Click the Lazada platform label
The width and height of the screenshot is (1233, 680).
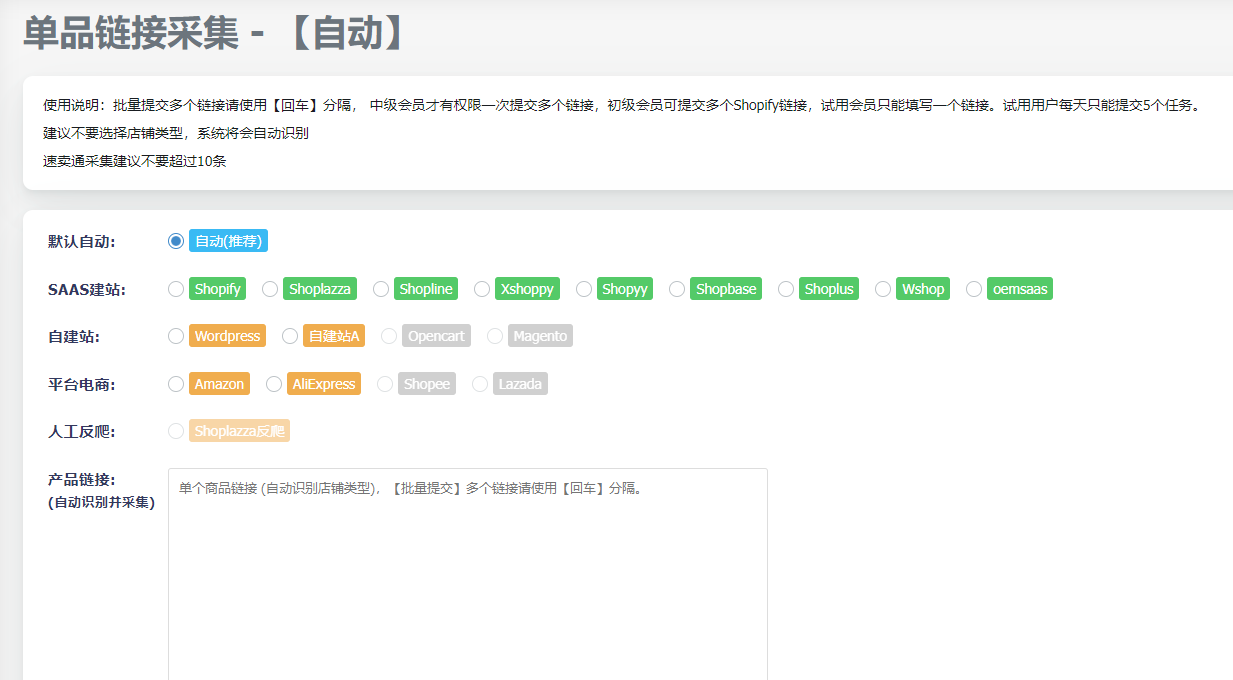tap(520, 384)
